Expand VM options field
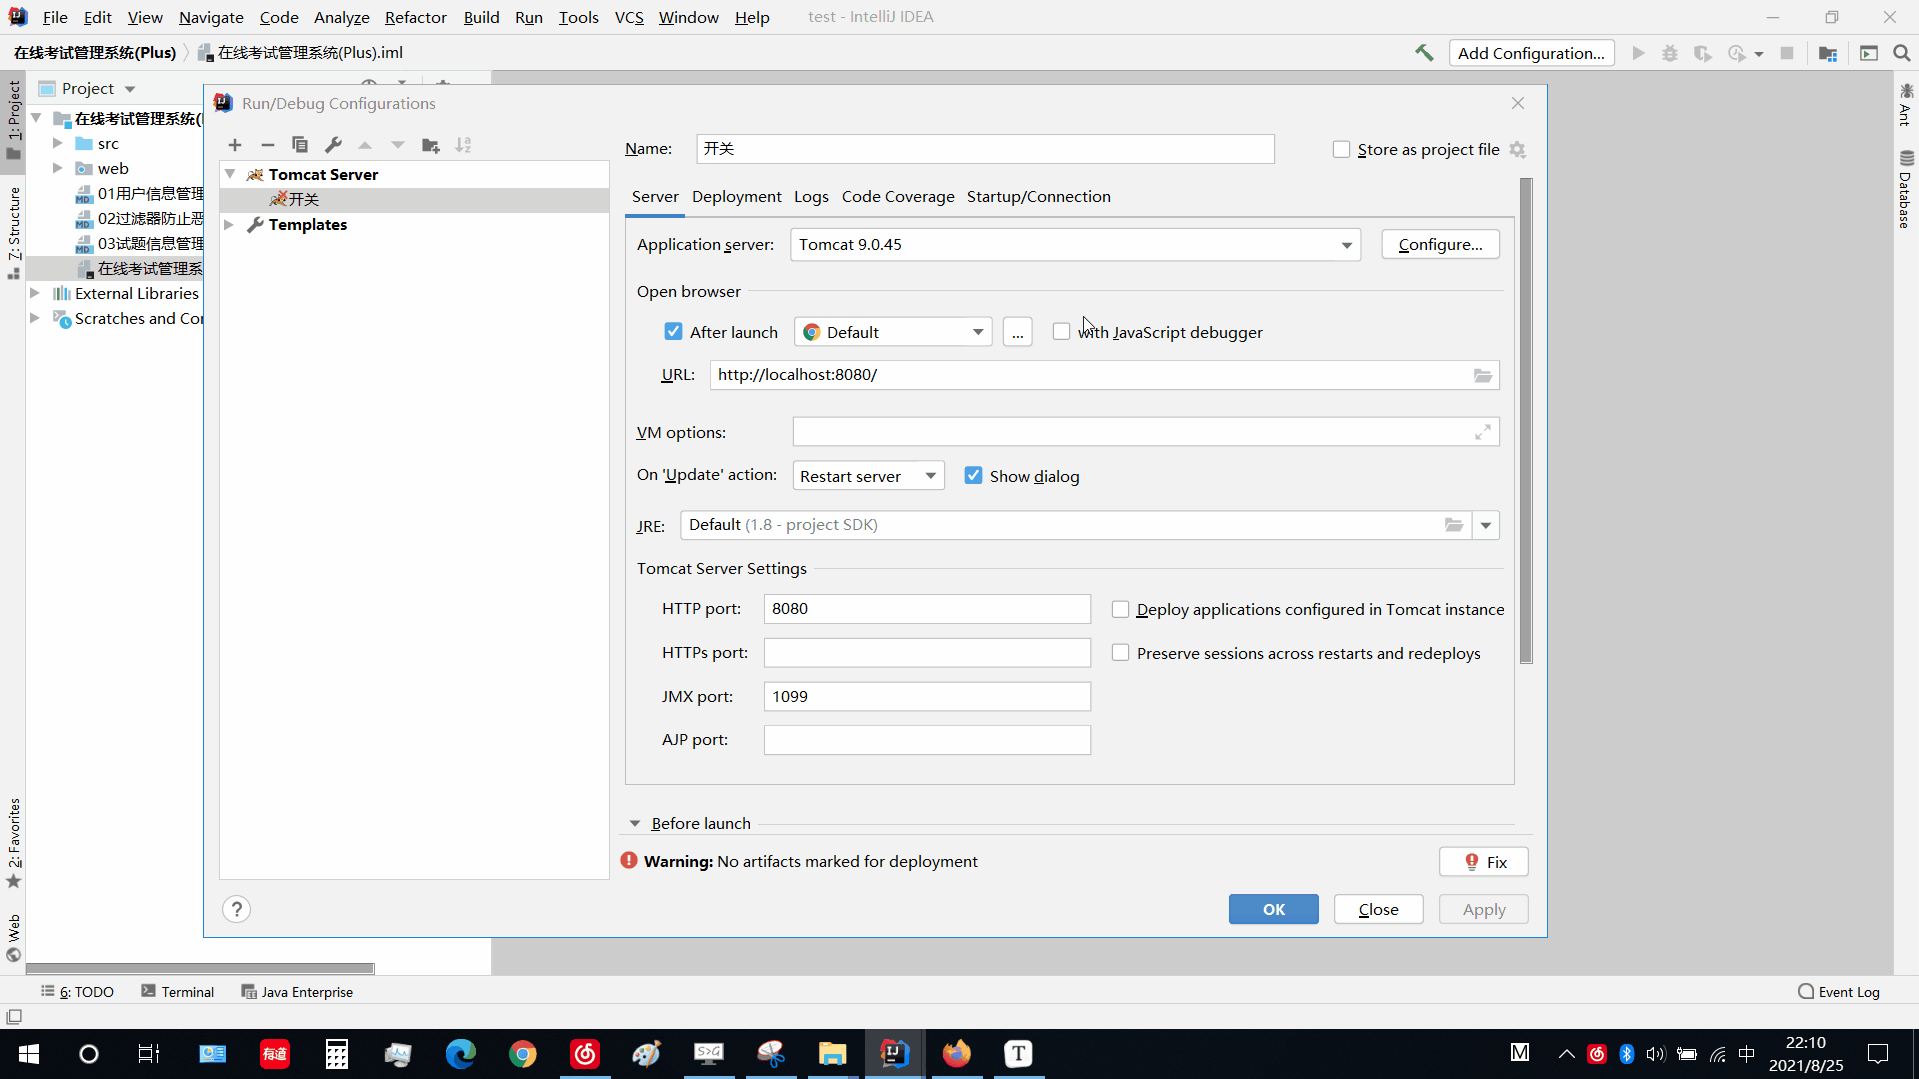 pos(1483,432)
